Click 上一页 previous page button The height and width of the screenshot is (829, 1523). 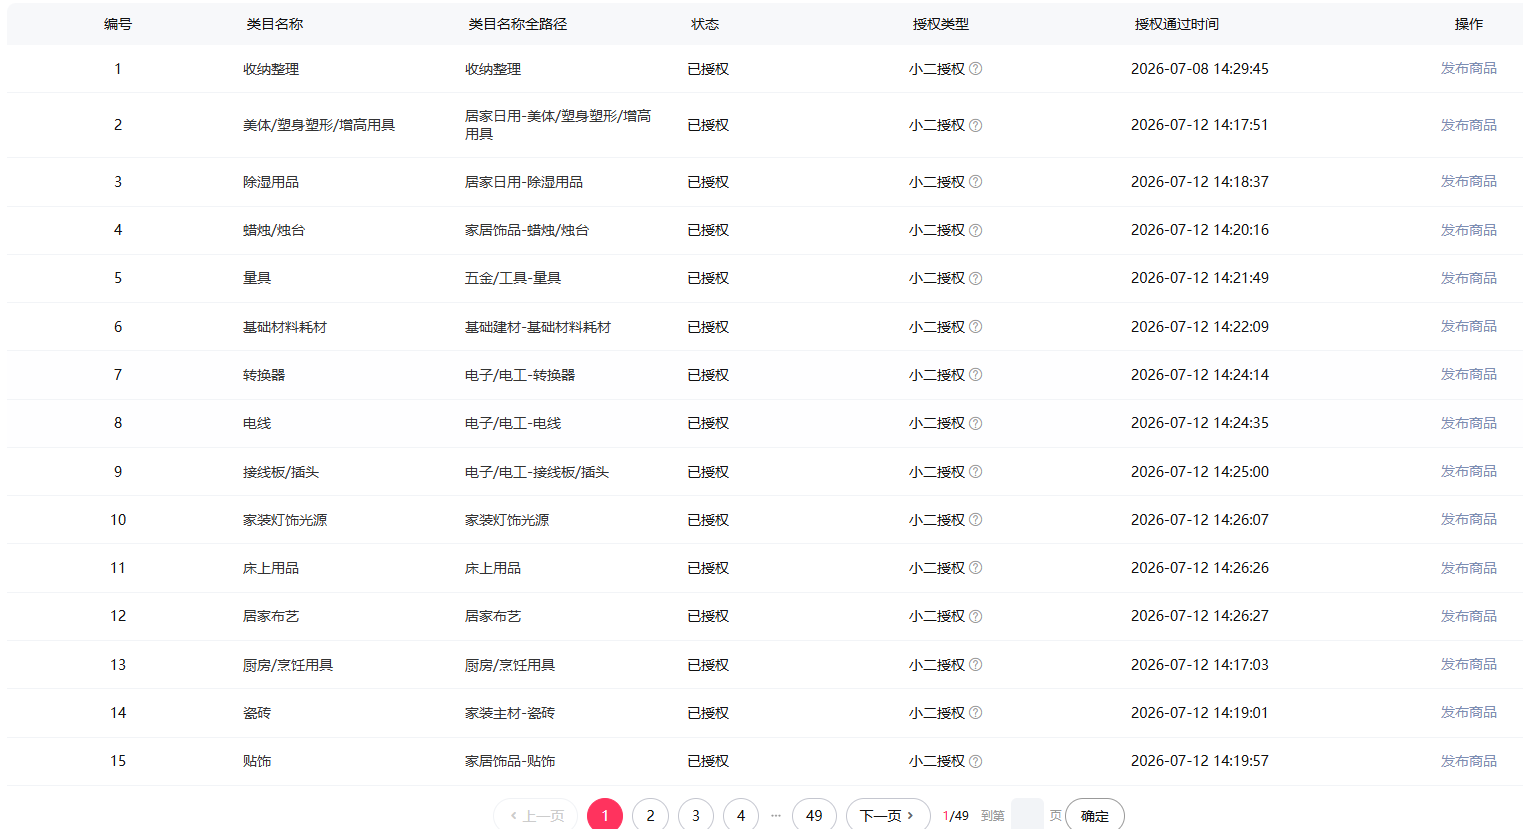[x=536, y=815]
